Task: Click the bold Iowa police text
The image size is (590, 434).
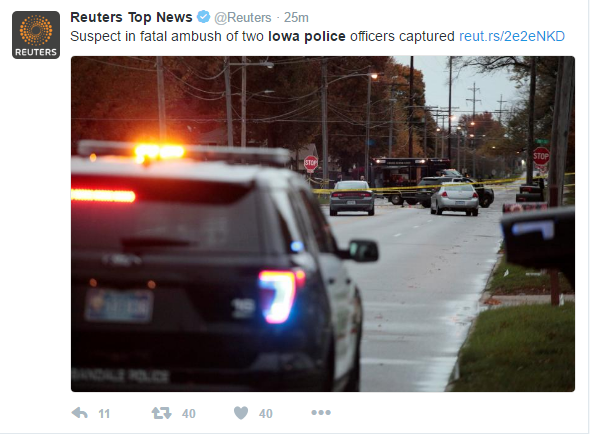Action: point(307,36)
